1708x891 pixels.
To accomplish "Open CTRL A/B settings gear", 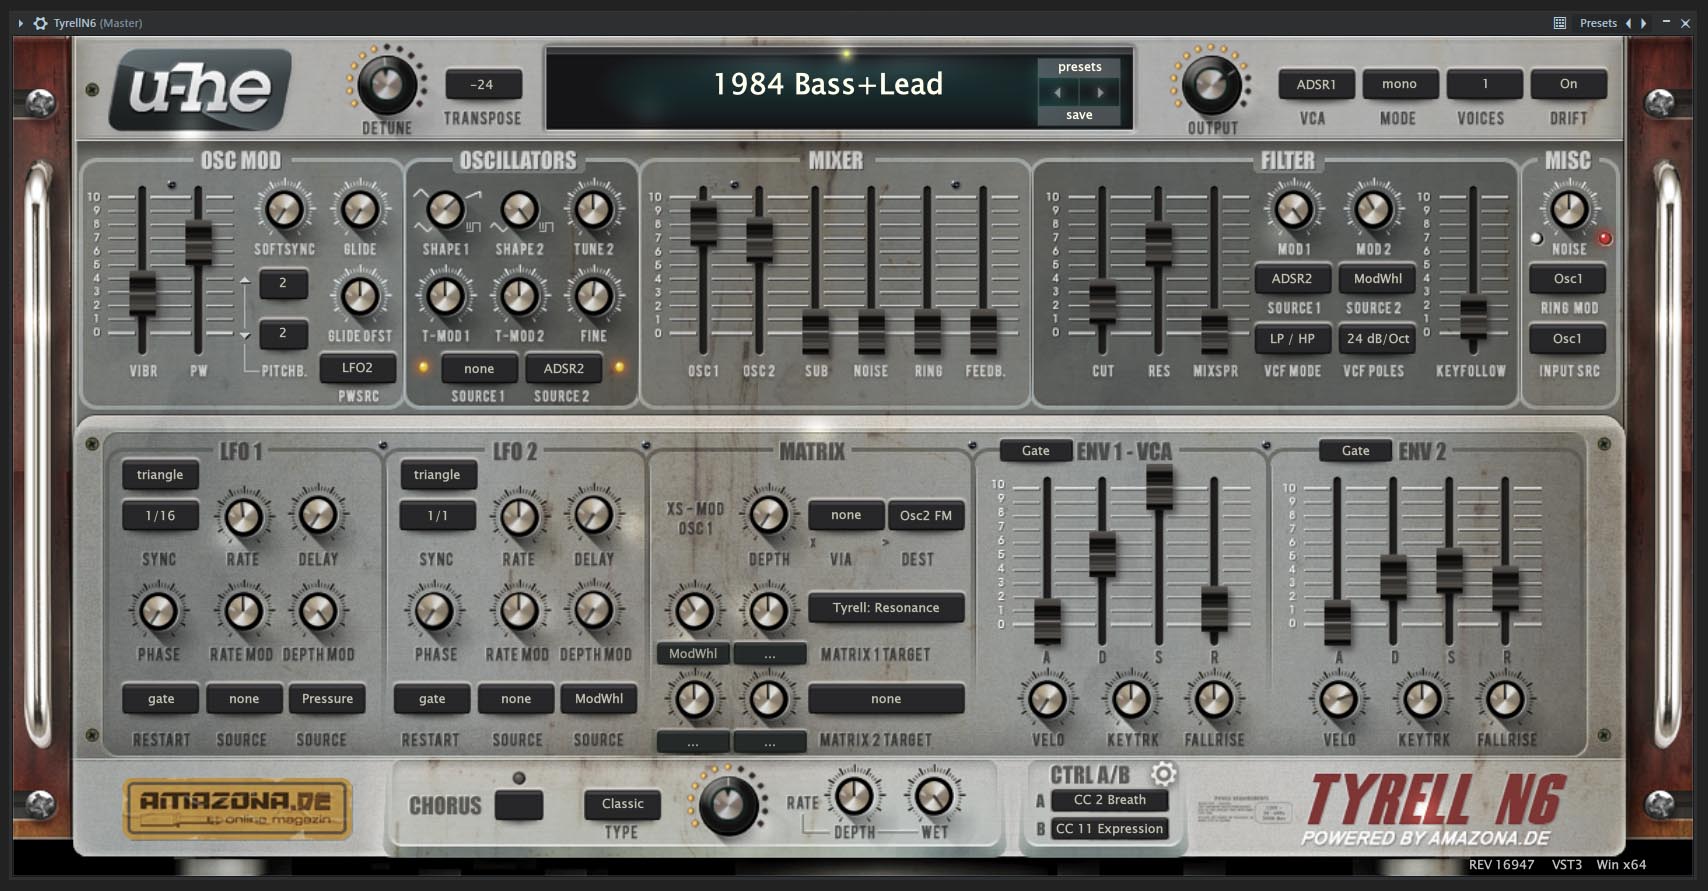I will (x=1163, y=774).
